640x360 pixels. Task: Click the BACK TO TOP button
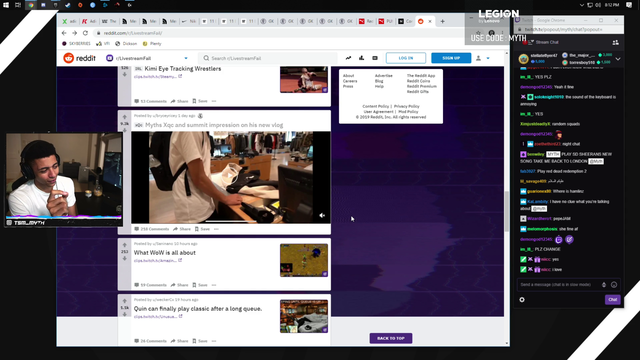(x=391, y=338)
